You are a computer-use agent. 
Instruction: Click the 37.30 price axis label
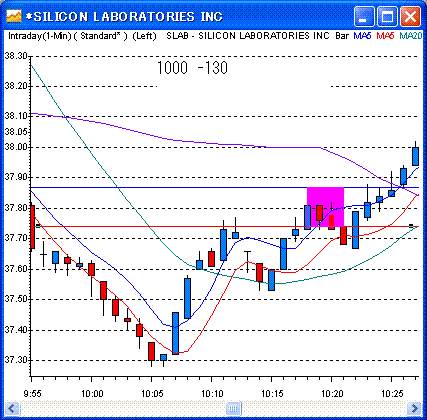[16, 360]
